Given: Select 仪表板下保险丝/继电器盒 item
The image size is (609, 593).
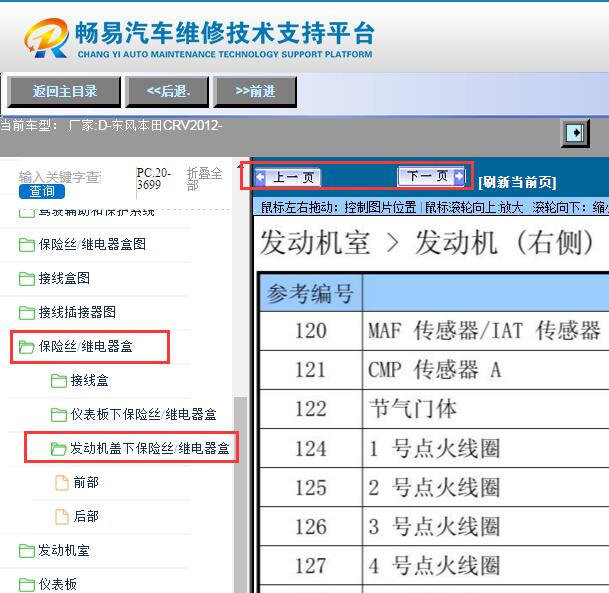Looking at the screenshot, I should (143, 414).
